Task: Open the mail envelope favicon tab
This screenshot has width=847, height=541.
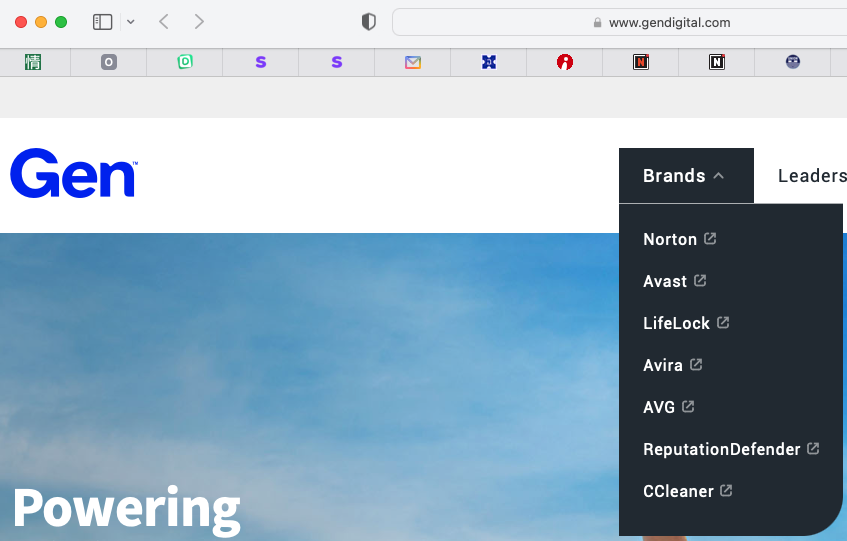Action: coord(413,62)
